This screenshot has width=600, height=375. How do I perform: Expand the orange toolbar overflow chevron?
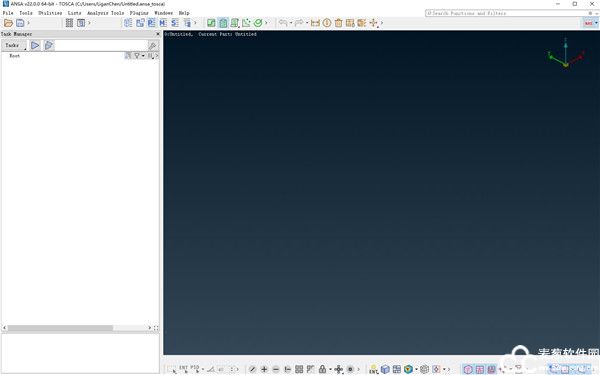382,23
